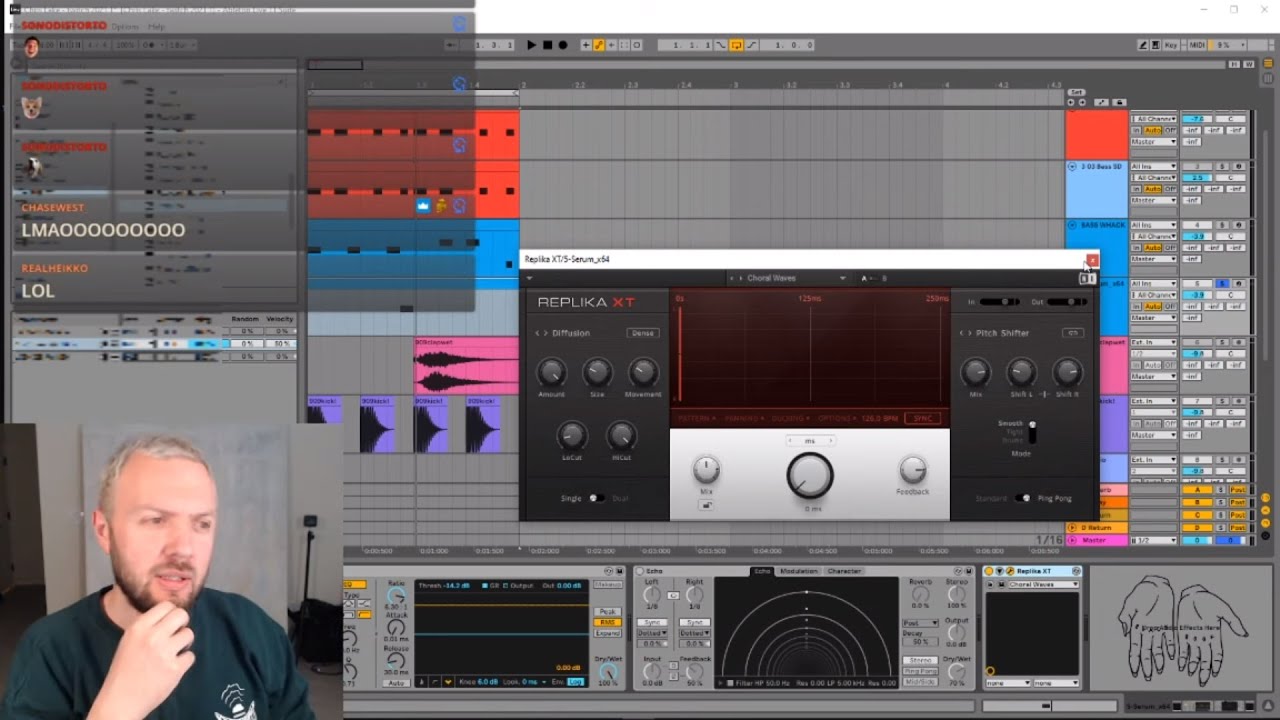Open the PATTERN menu in Replika XT

[x=695, y=418]
